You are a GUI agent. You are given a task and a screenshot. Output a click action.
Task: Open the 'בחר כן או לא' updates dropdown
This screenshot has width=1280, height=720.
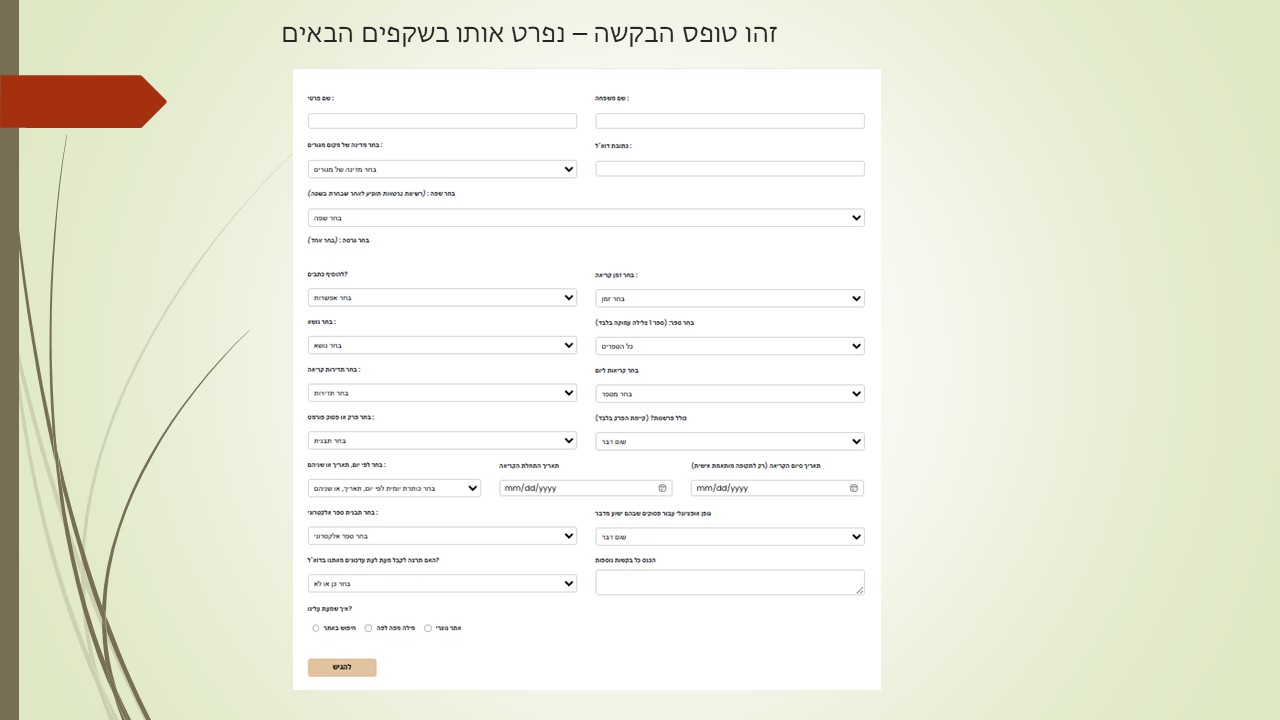tap(442, 583)
